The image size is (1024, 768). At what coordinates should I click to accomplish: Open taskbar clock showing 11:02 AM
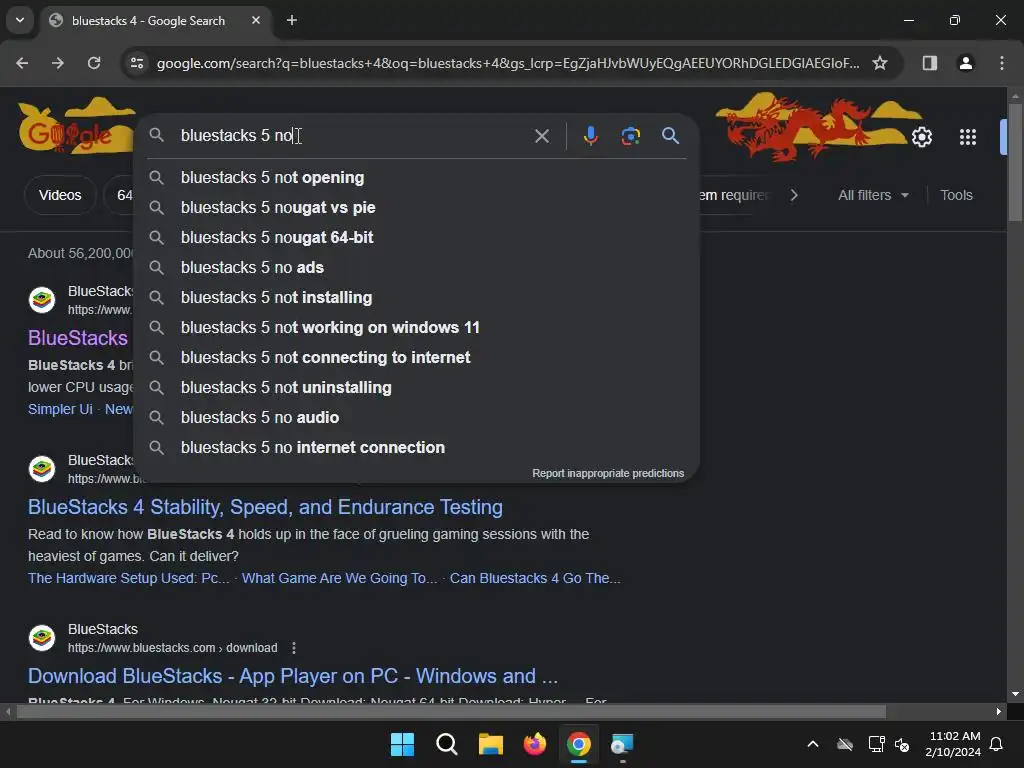click(953, 744)
